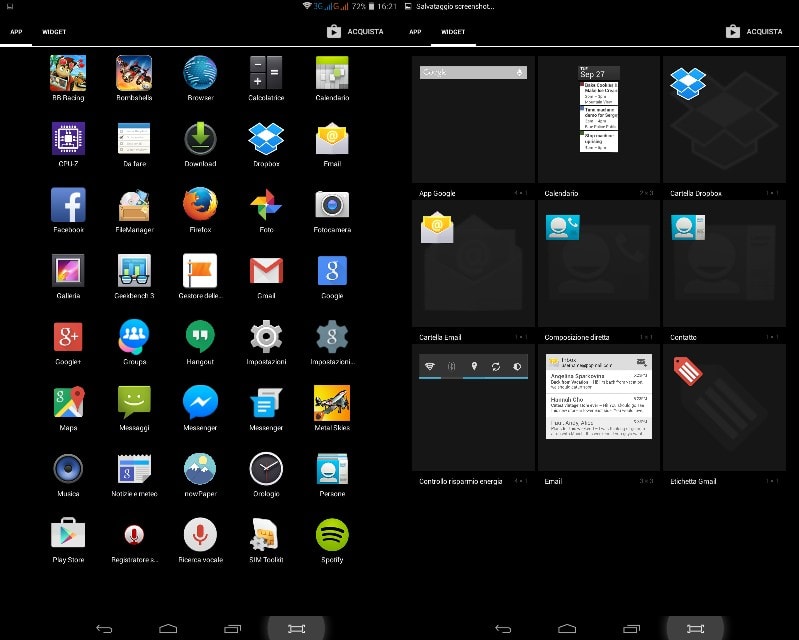Switch to APP tab in right panel

point(415,32)
